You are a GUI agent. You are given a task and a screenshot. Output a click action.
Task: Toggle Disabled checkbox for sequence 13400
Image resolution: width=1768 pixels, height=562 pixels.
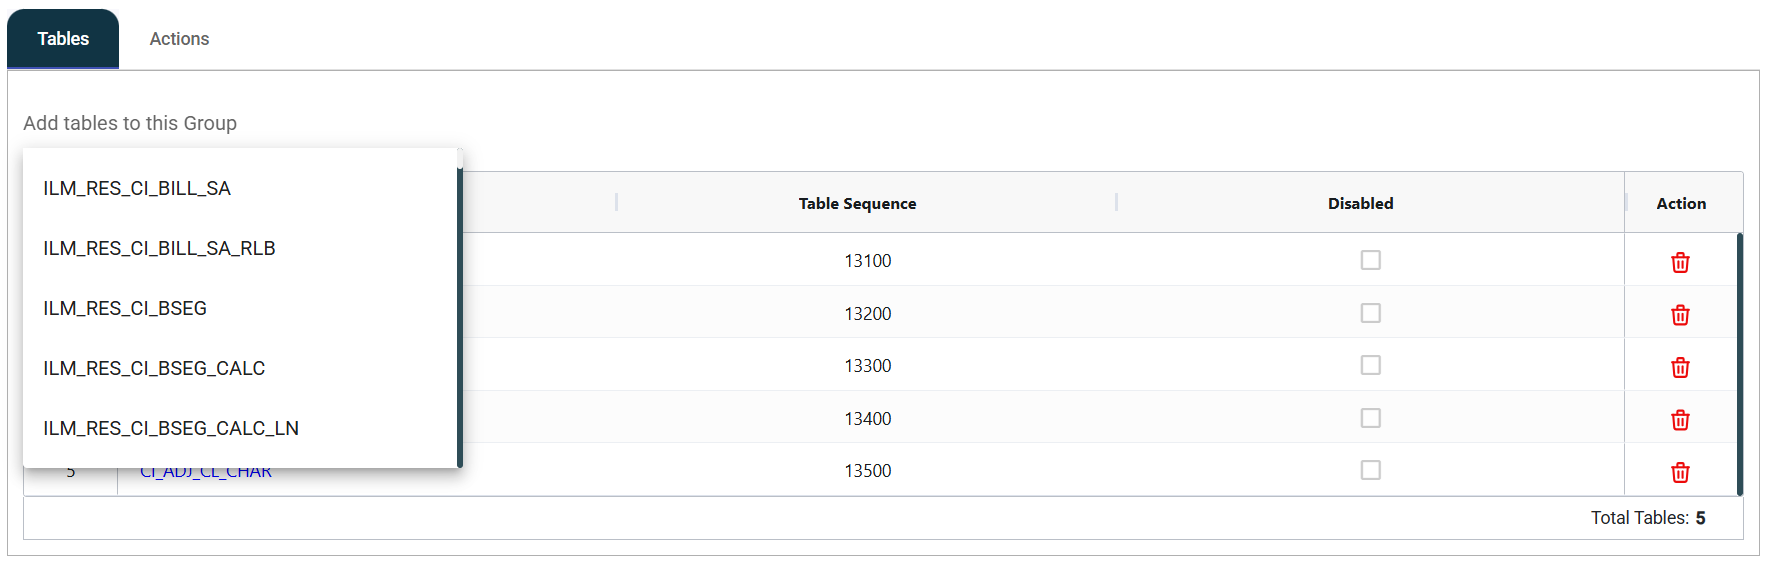tap(1370, 418)
